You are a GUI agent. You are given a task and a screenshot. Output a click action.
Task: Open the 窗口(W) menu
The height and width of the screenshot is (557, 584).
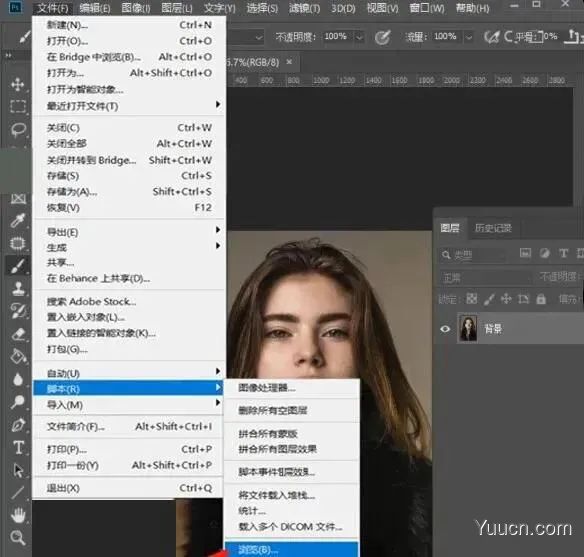[427, 8]
